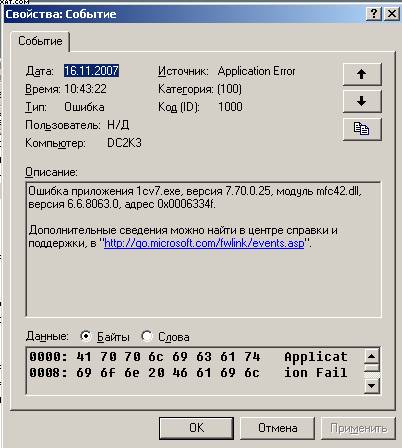Image resolution: width=402 pixels, height=448 pixels.
Task: Click the help question mark button
Action: [x=374, y=14]
